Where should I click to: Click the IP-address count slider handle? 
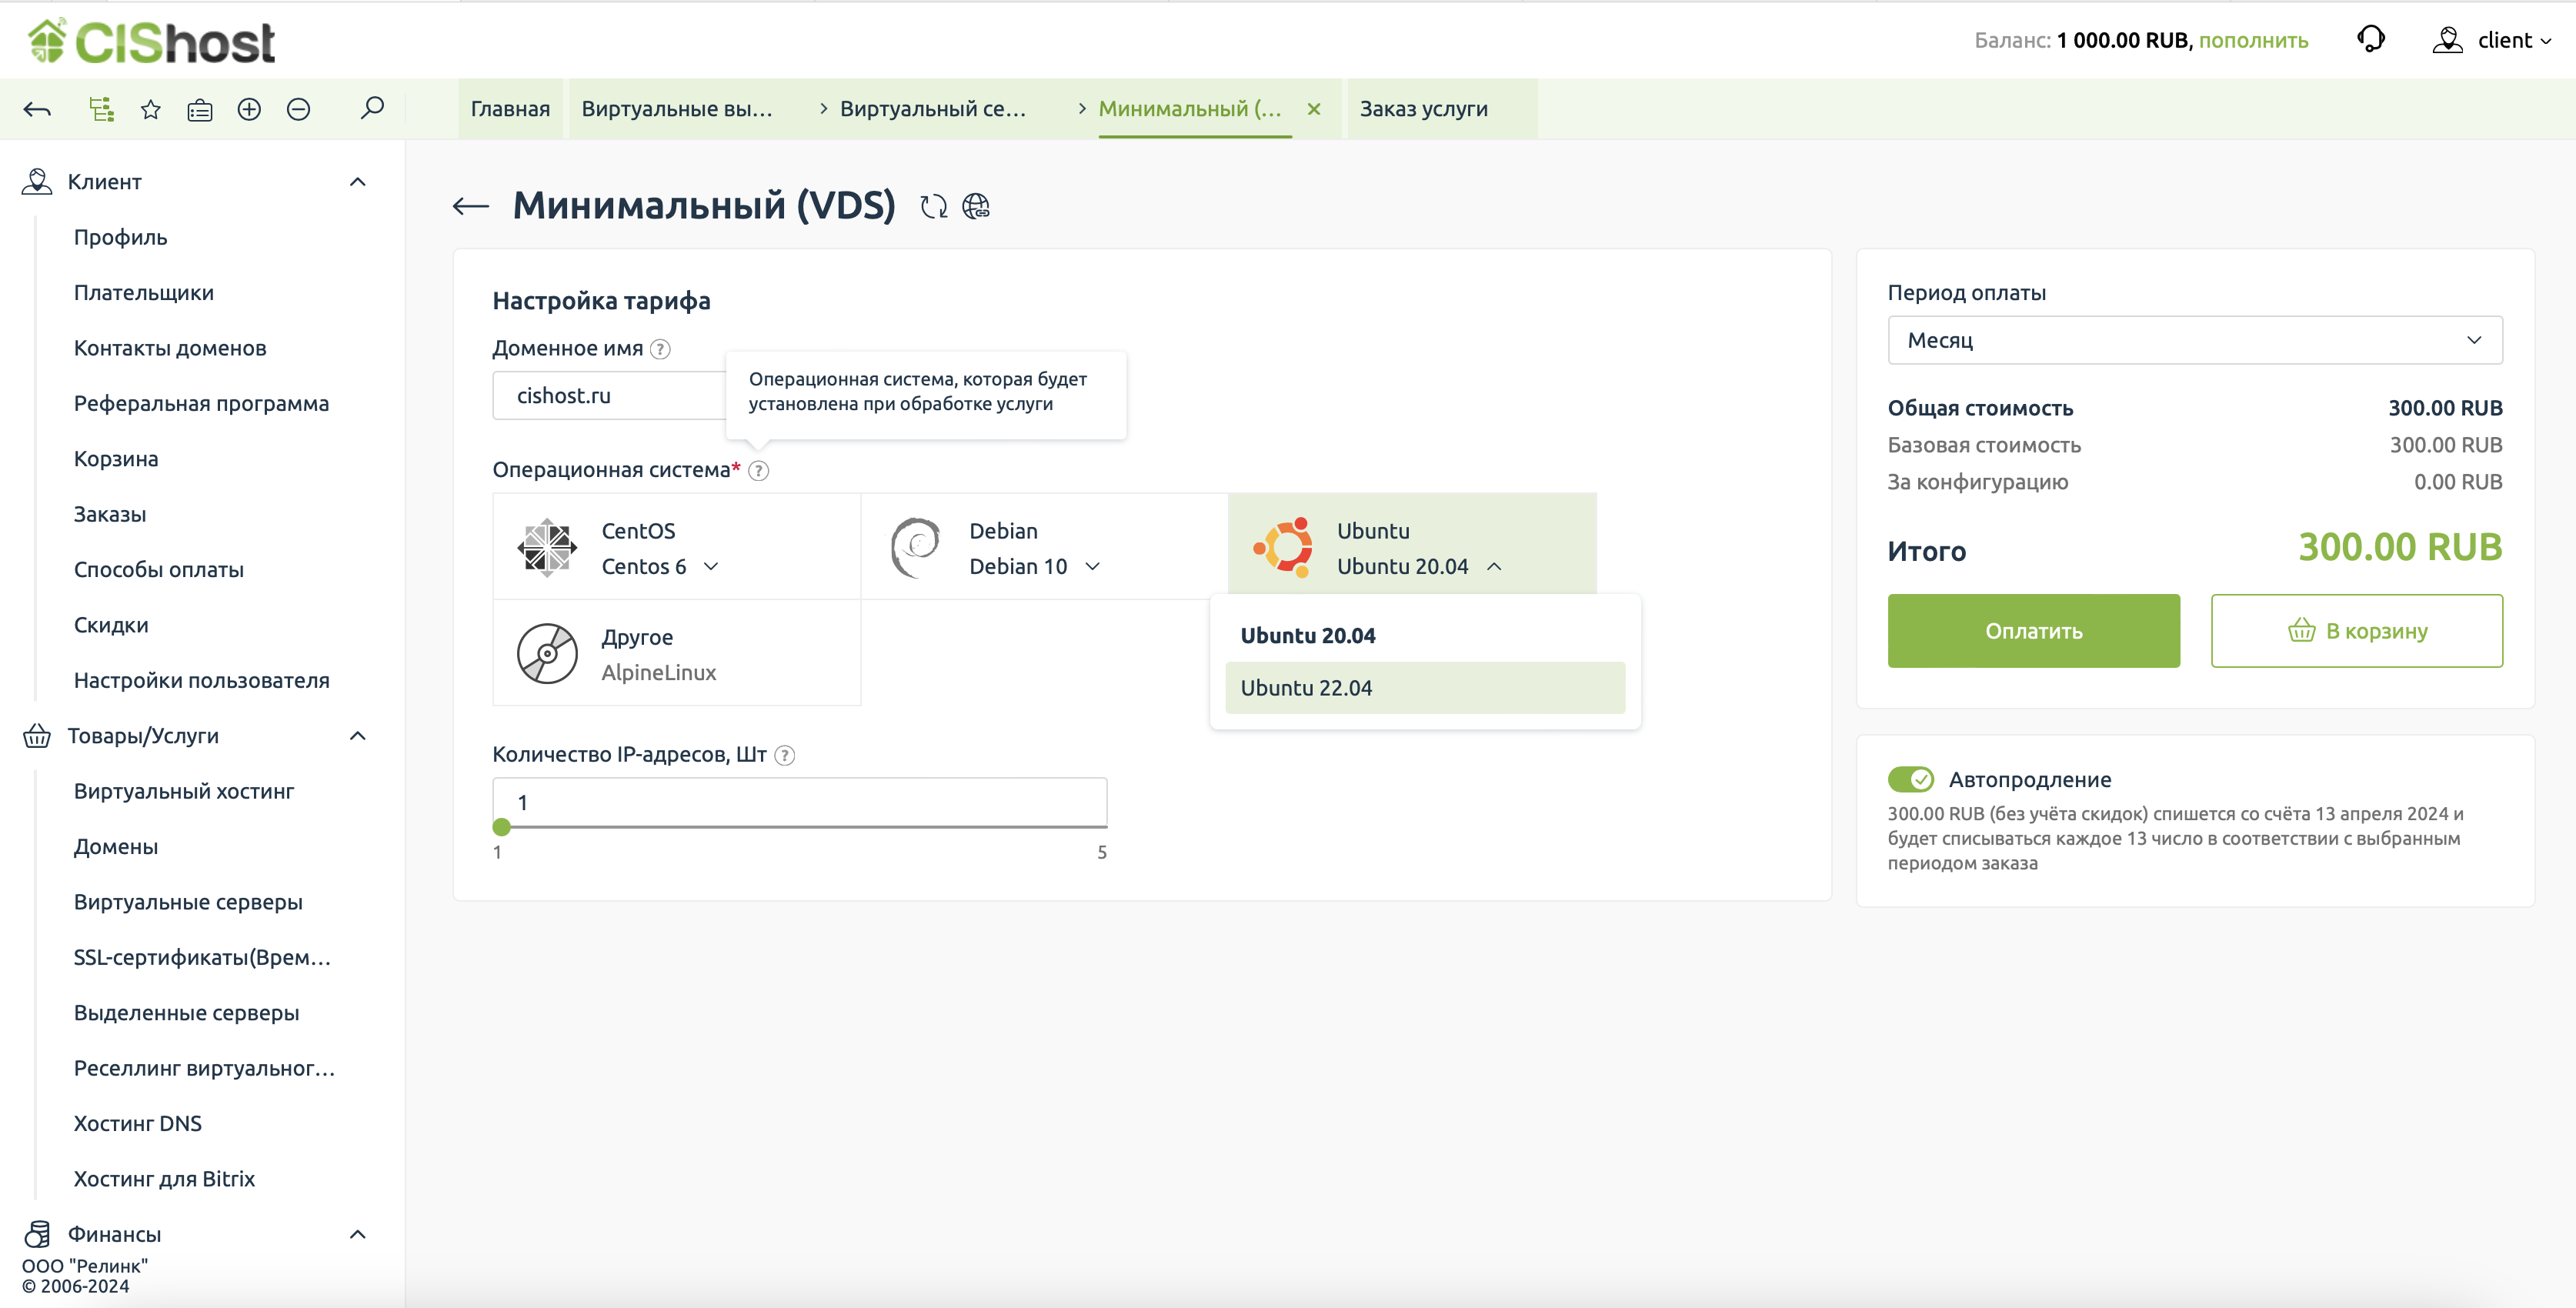[502, 827]
